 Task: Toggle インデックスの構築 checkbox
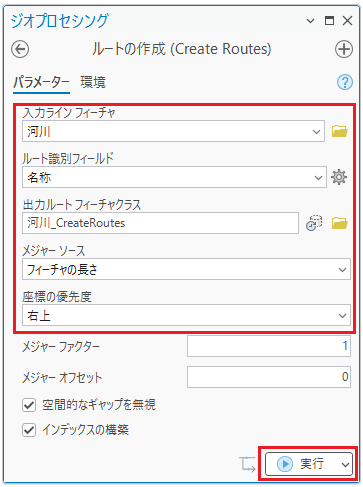(x=29, y=430)
